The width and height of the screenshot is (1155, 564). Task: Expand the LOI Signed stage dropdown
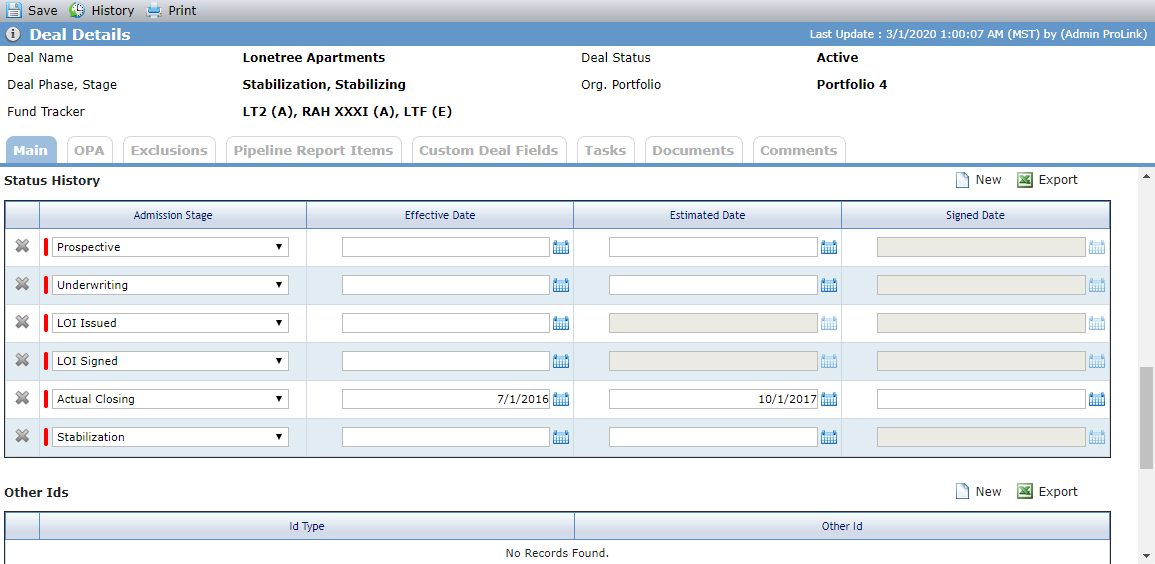tap(170, 361)
